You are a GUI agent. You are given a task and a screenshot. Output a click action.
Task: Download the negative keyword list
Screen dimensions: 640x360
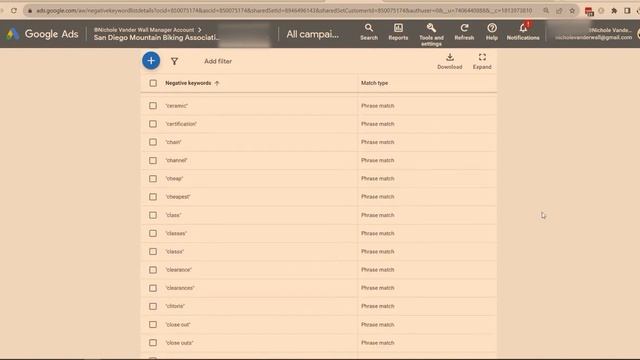[449, 61]
